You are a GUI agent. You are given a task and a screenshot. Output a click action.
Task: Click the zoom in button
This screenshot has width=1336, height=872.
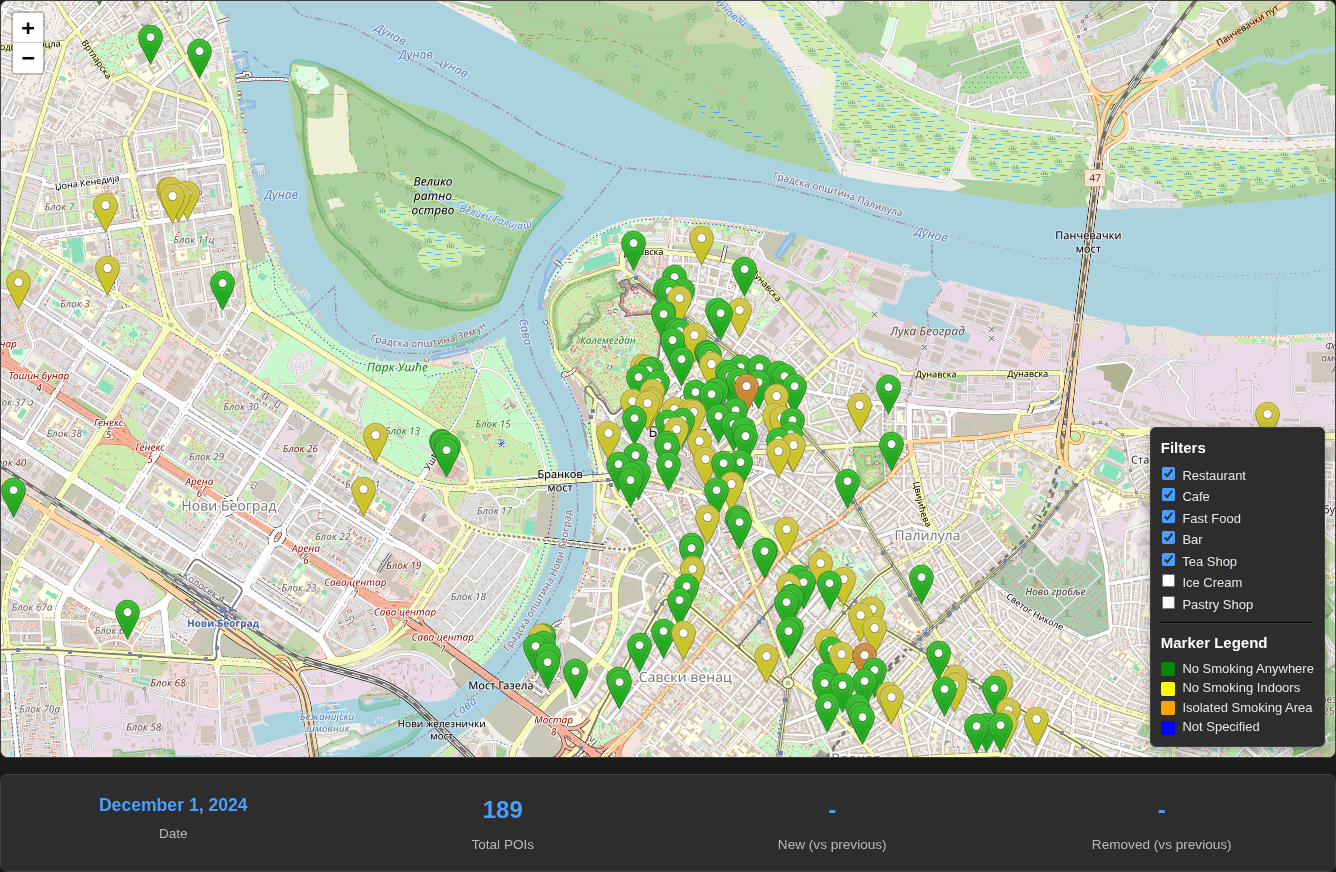pyautogui.click(x=27, y=28)
